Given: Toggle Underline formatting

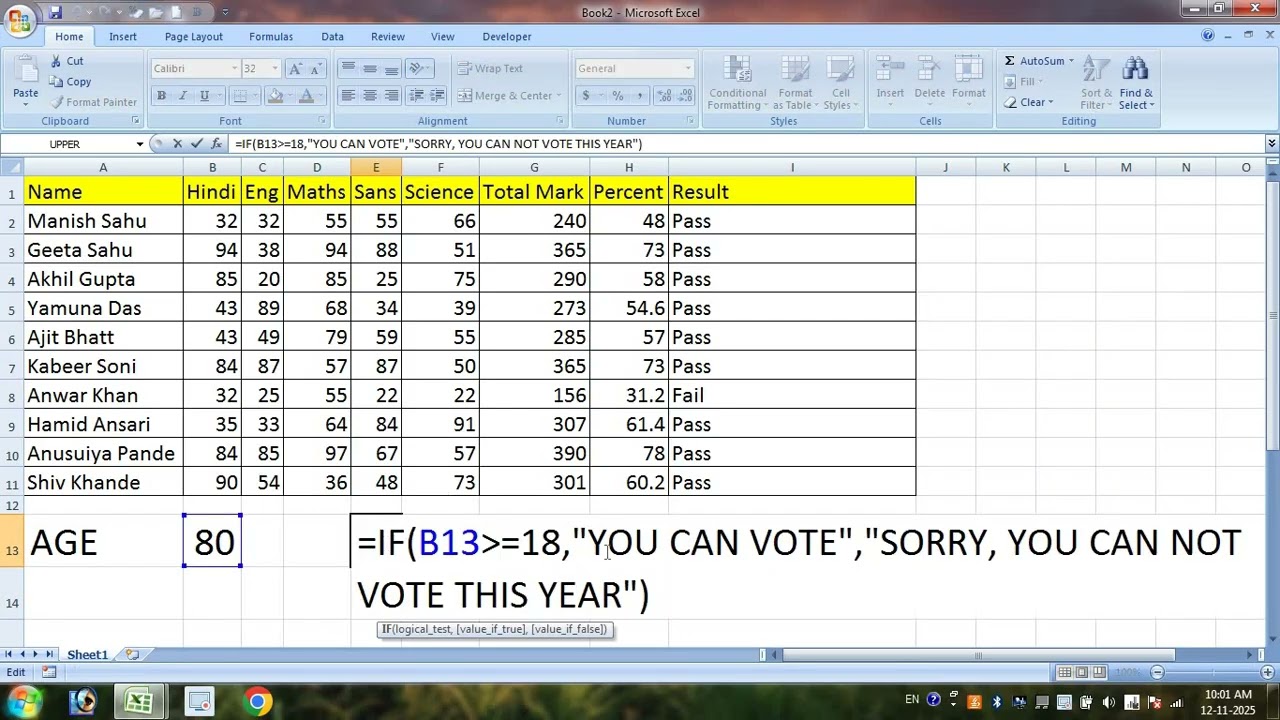Looking at the screenshot, I should (x=205, y=96).
